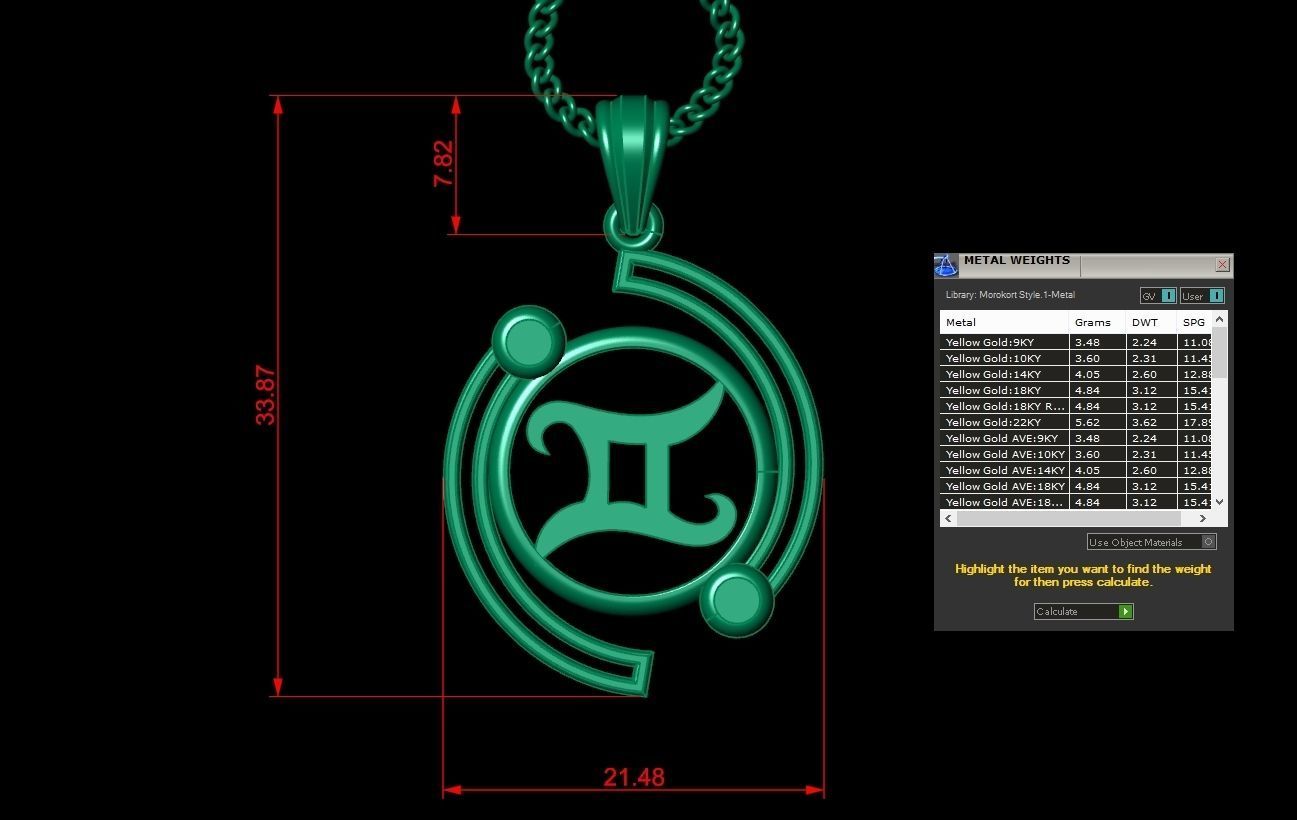1297x820 pixels.
Task: Sort by the DWT column header
Action: 1151,322
